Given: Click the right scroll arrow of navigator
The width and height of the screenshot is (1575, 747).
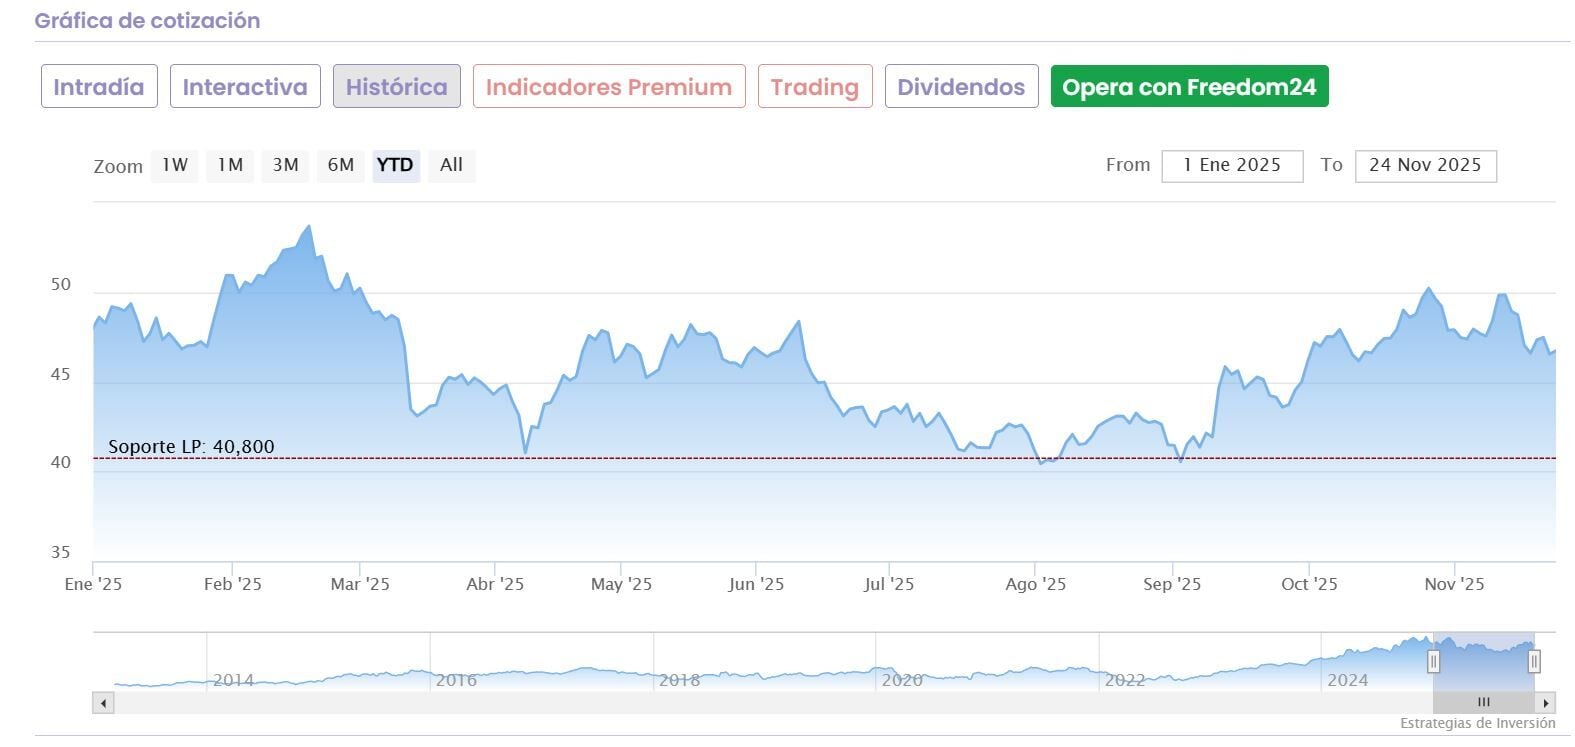Looking at the screenshot, I should 1546,703.
